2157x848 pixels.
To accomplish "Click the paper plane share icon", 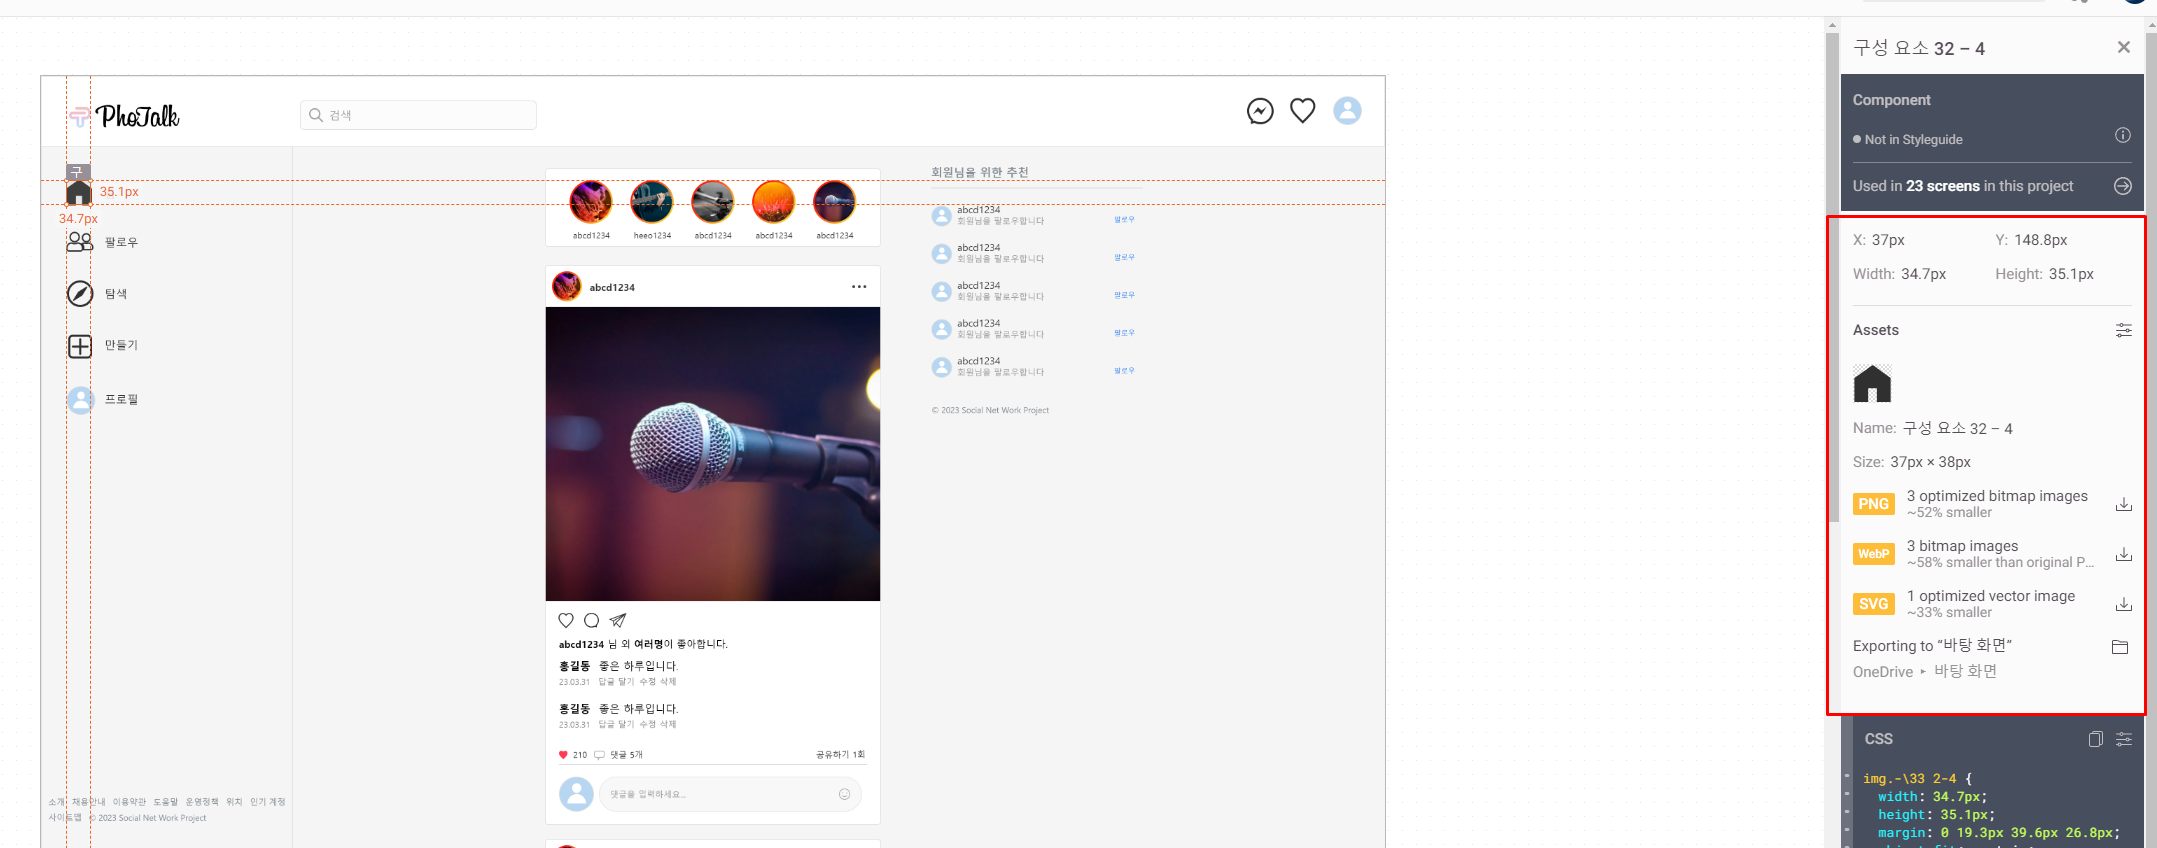I will point(618,620).
